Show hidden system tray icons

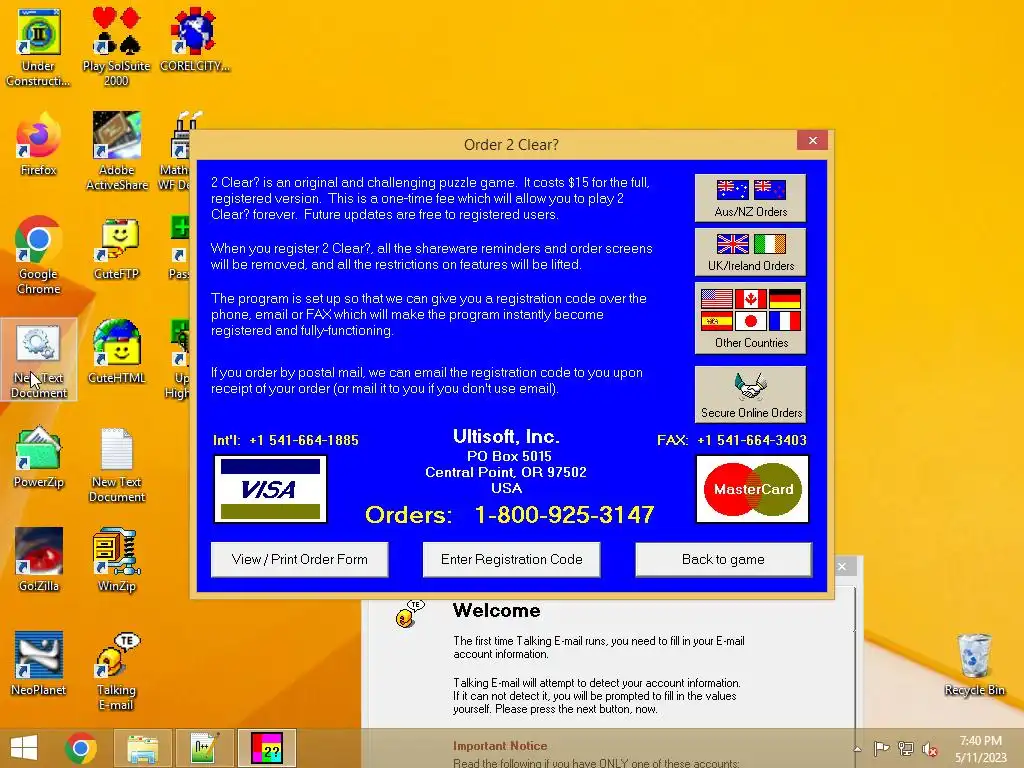[x=857, y=749]
